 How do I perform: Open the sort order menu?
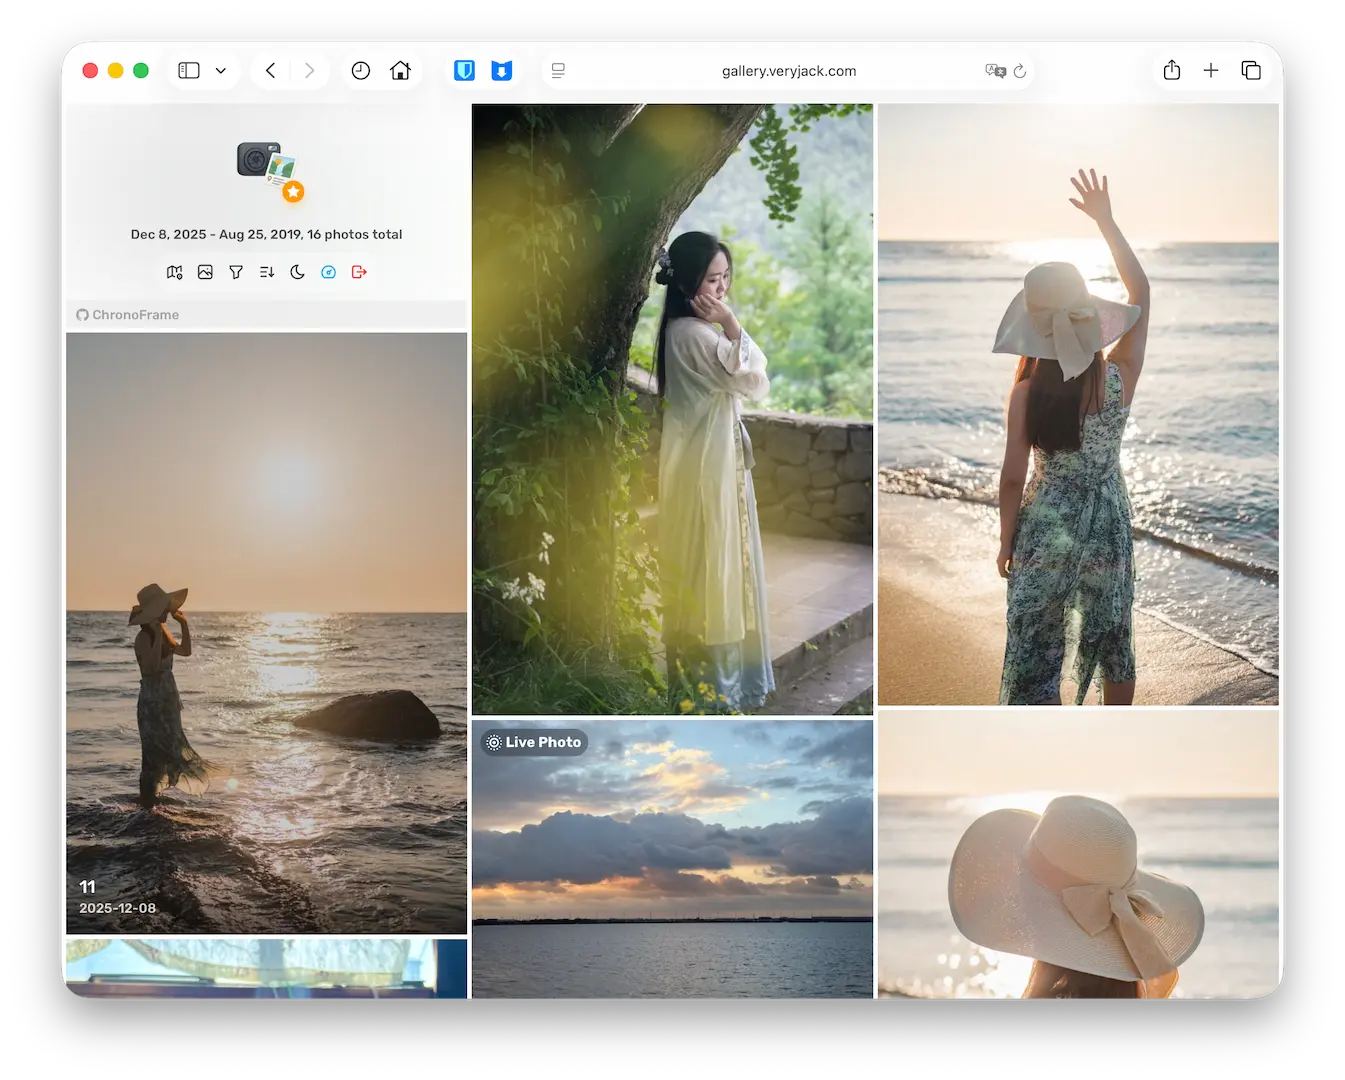click(x=267, y=272)
